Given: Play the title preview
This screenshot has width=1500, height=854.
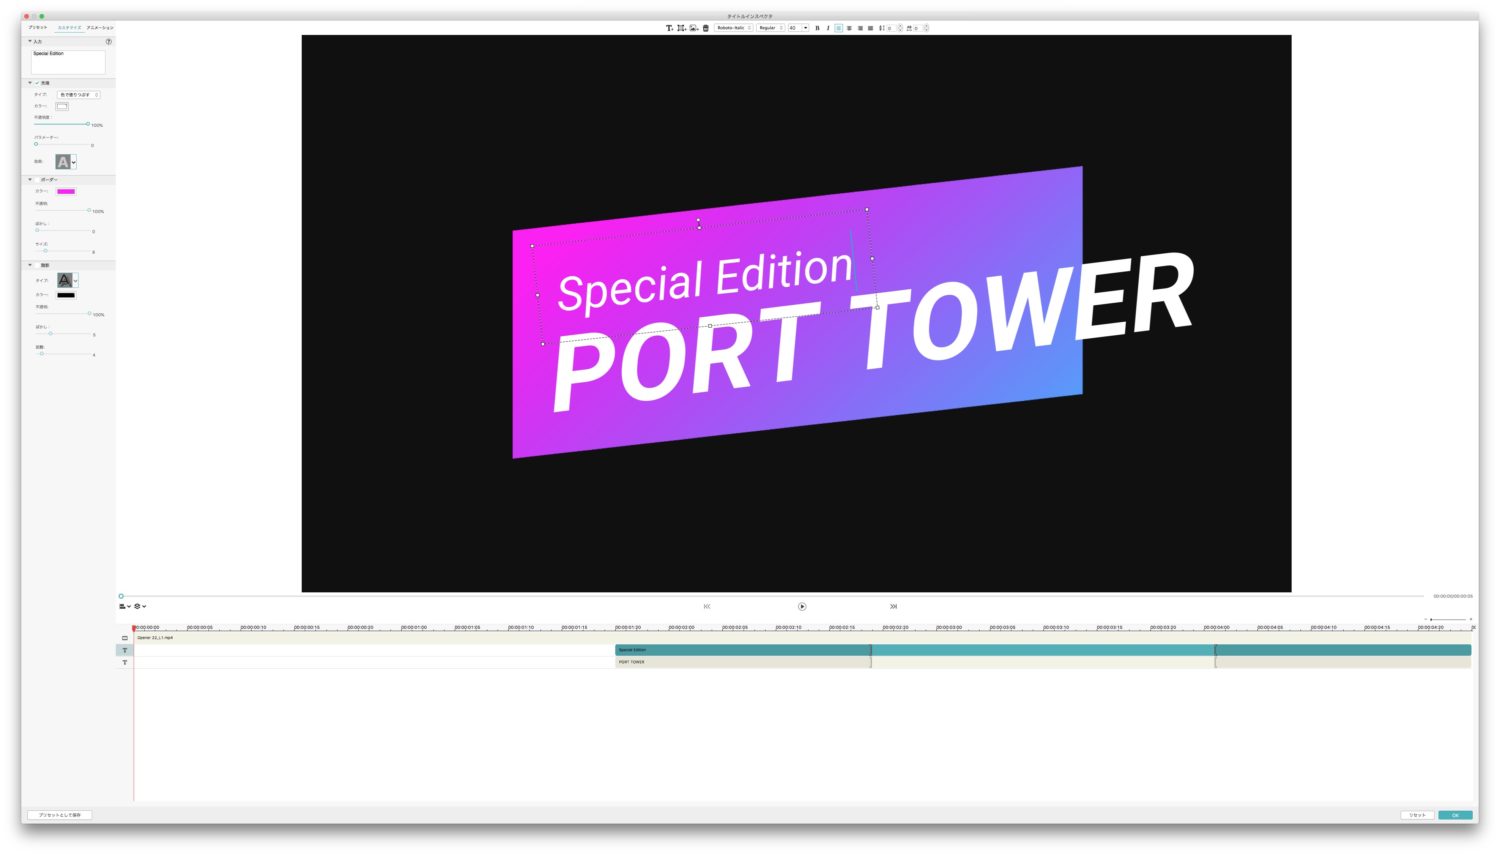Looking at the screenshot, I should [x=802, y=606].
